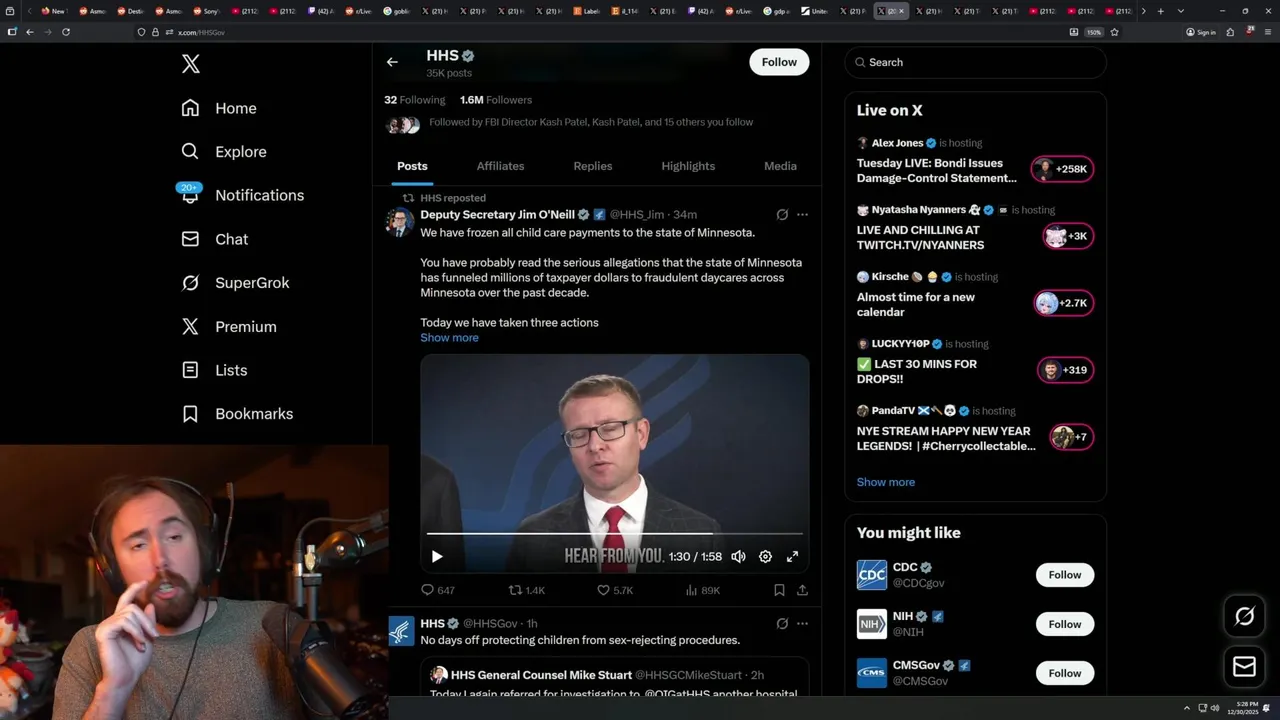
Task: Repost the Jim O'Neill post (1.4K)
Action: 527,591
